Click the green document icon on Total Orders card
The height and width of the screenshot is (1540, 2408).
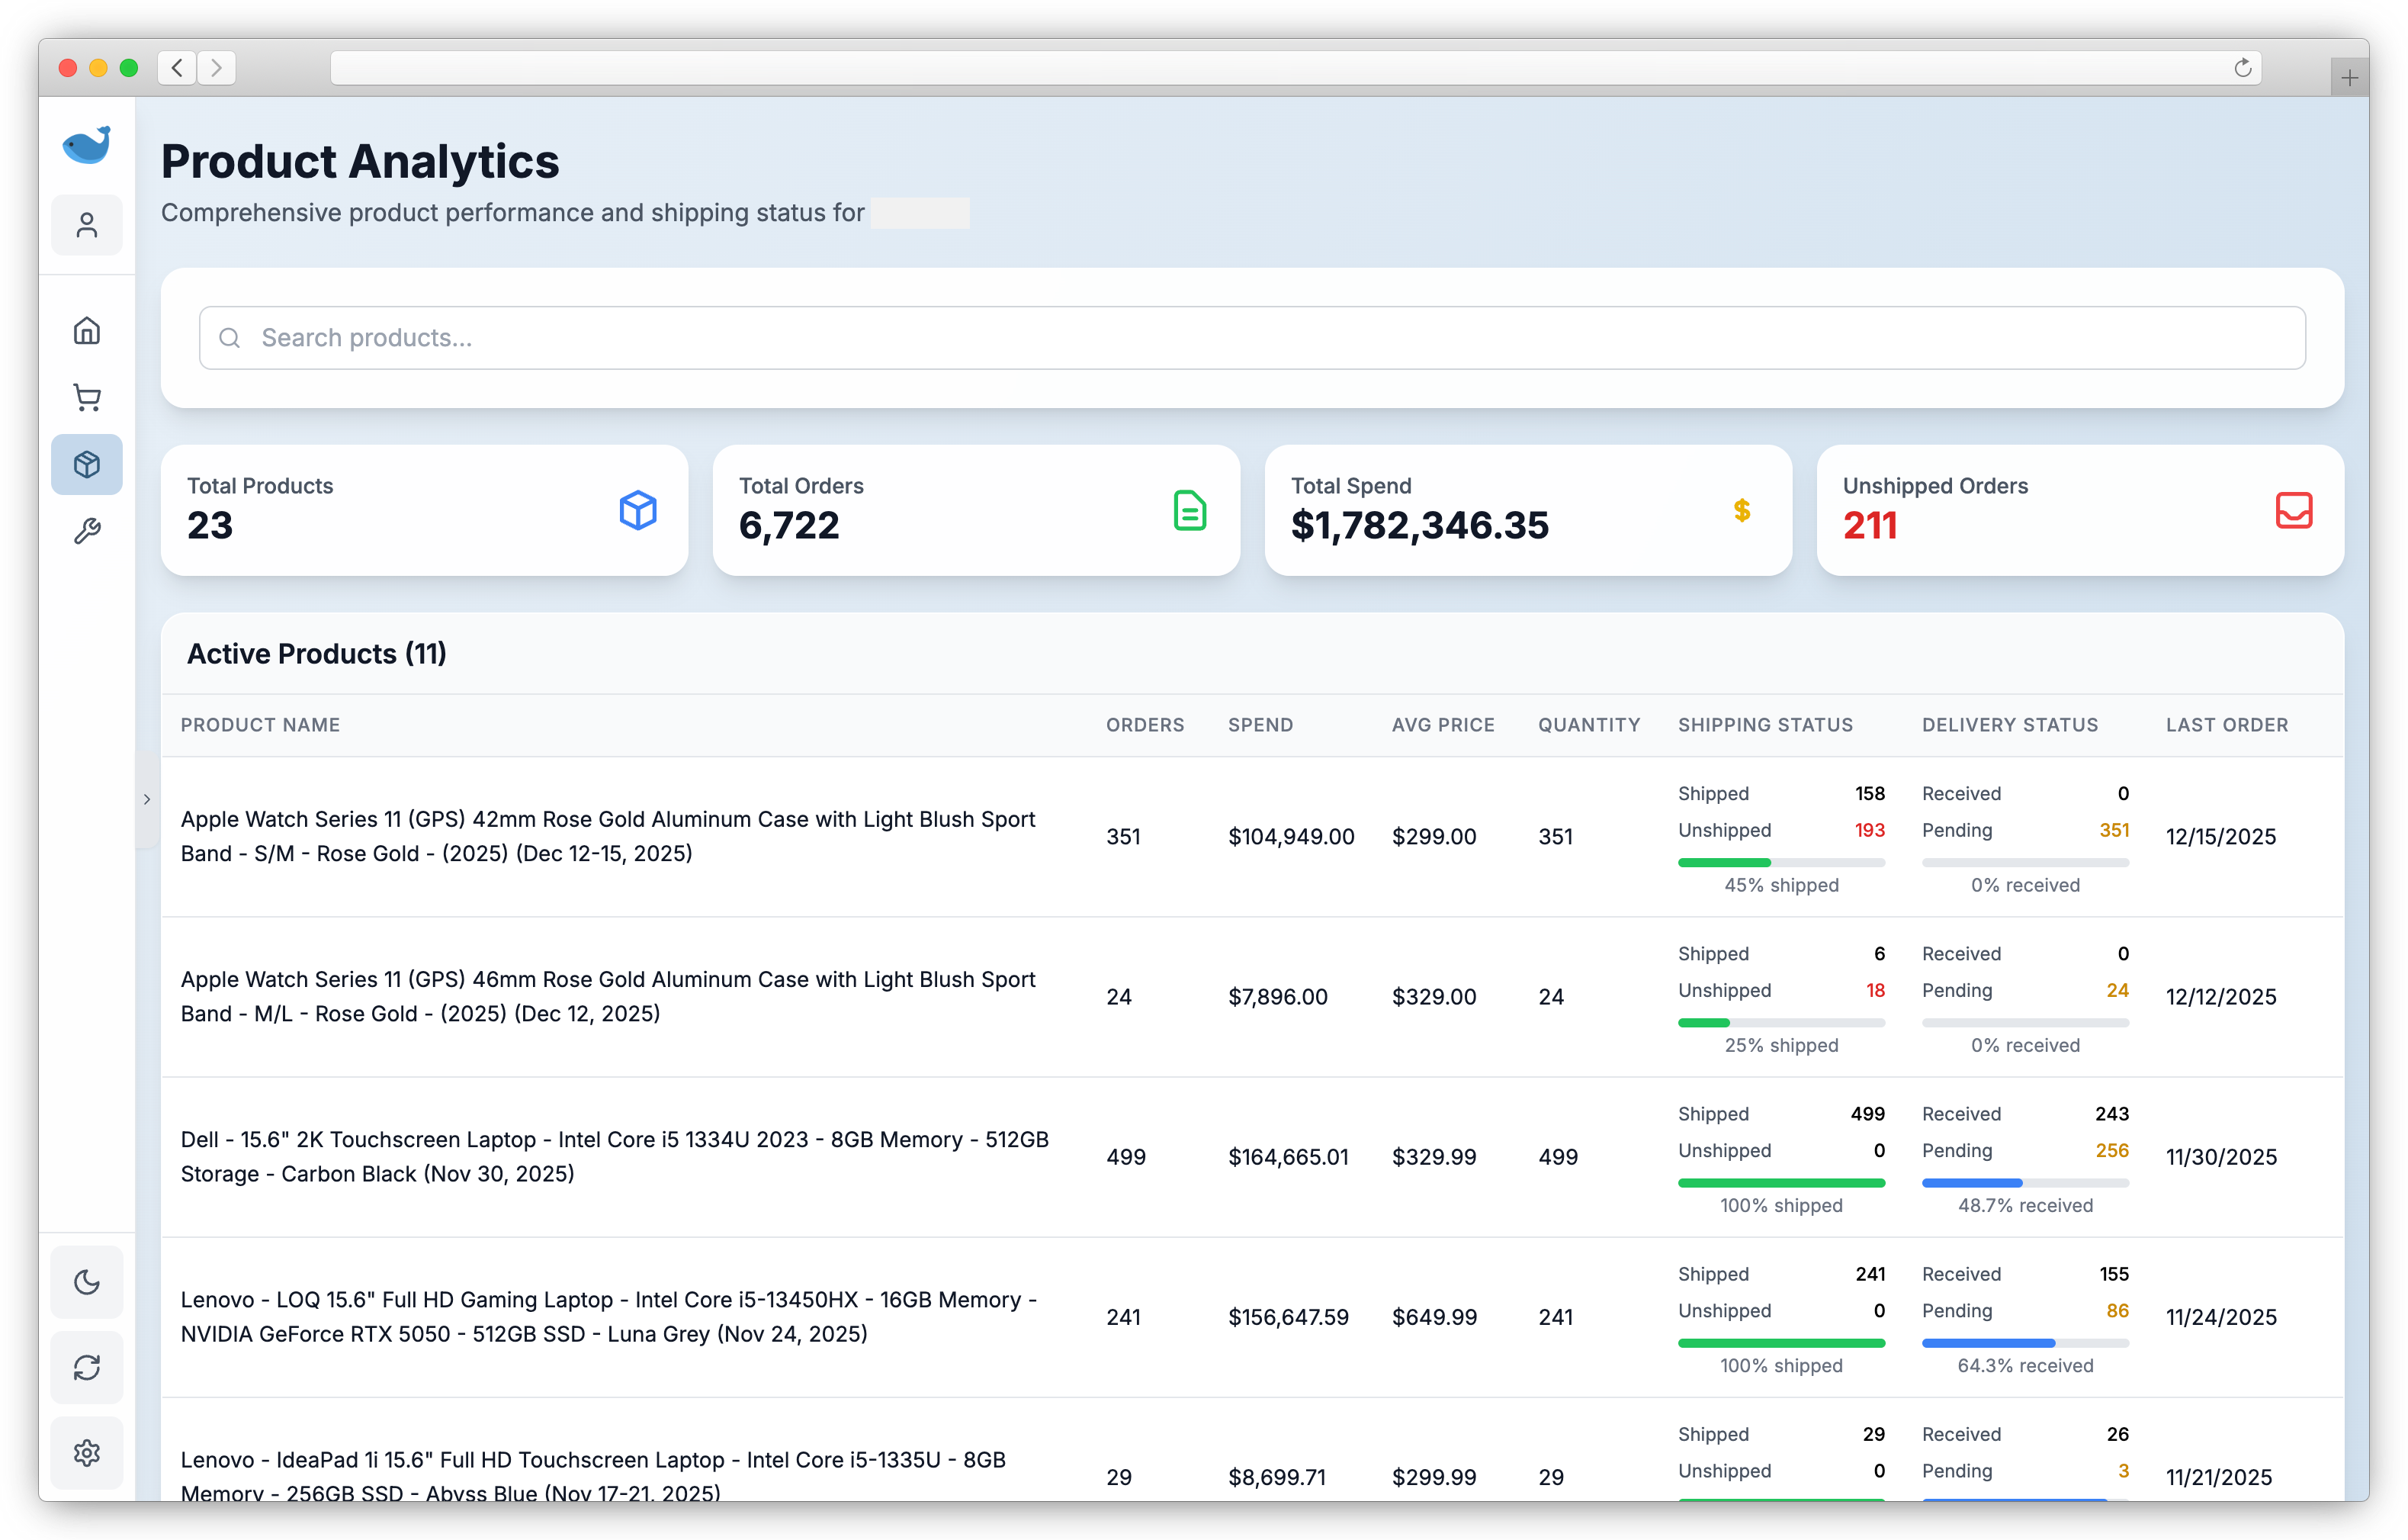(1189, 511)
